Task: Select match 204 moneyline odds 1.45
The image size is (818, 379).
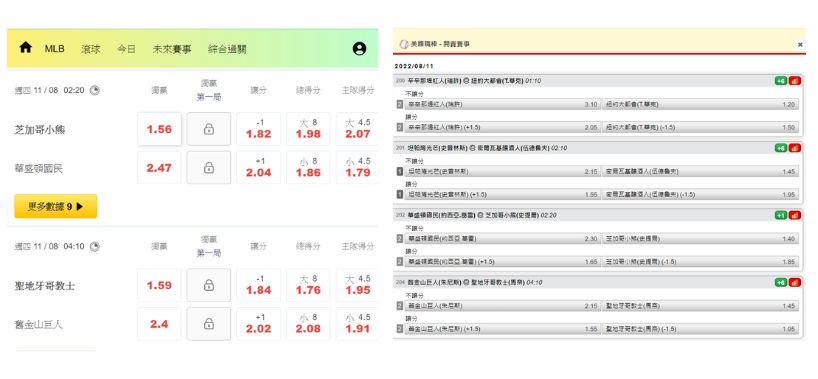Action: point(700,306)
